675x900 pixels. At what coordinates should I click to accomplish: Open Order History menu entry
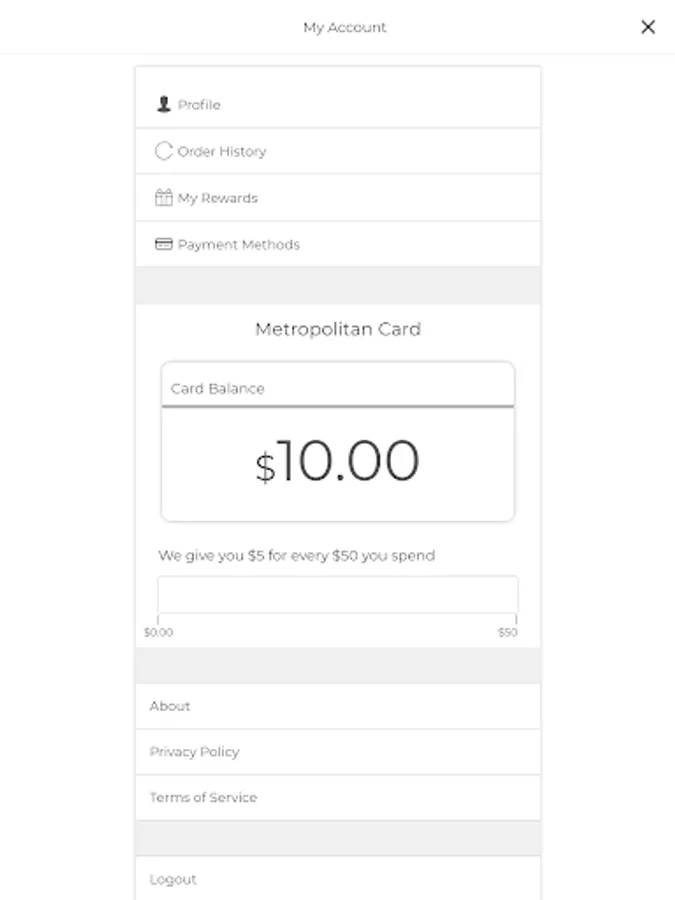pos(222,151)
